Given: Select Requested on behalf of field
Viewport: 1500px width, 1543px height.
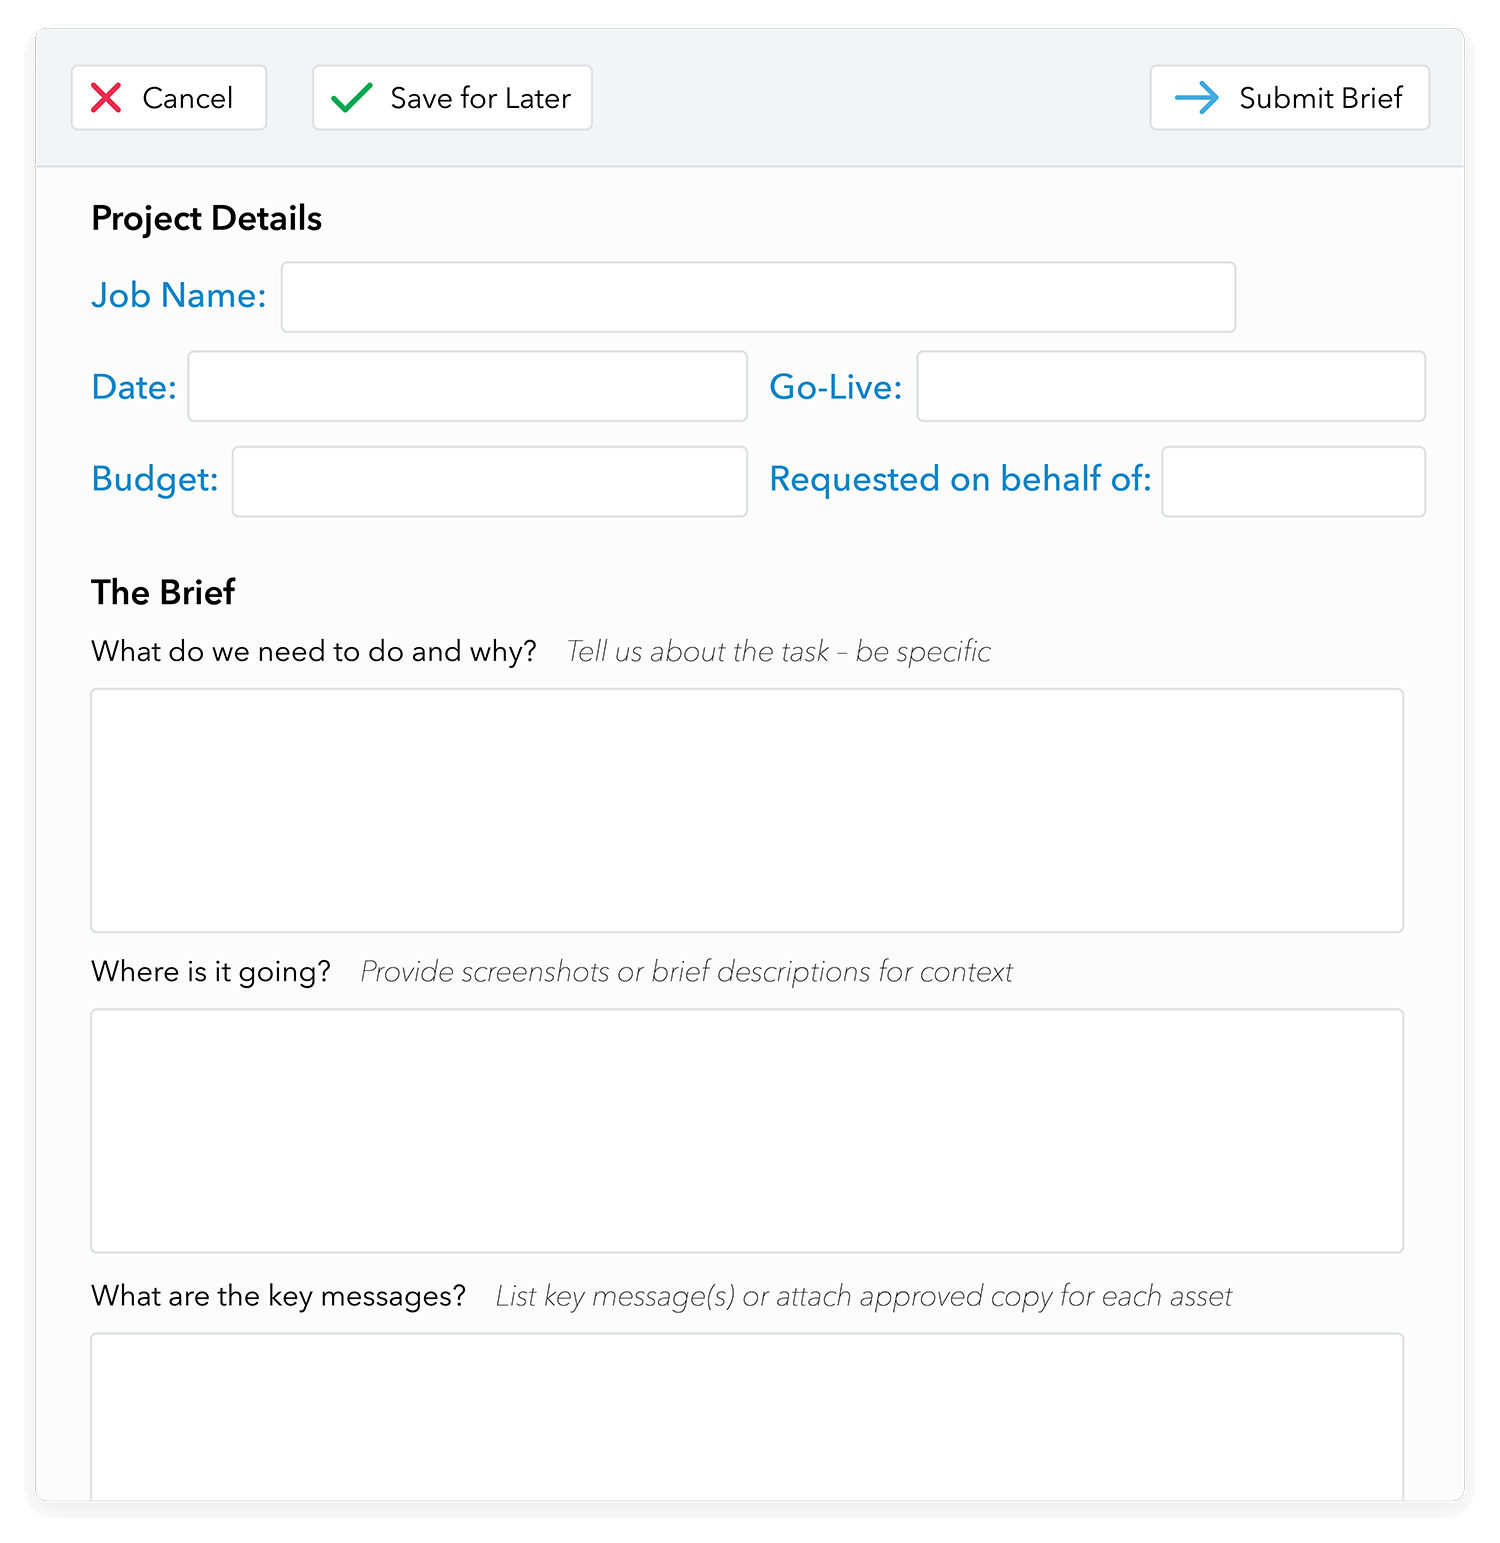Looking at the screenshot, I should click(x=1294, y=482).
